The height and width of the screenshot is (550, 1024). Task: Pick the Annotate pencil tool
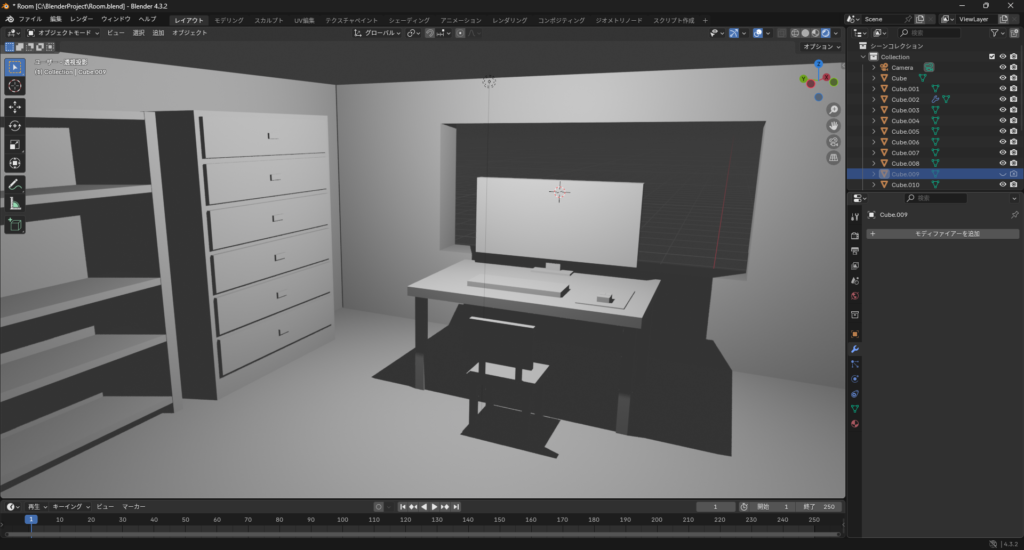[x=15, y=185]
